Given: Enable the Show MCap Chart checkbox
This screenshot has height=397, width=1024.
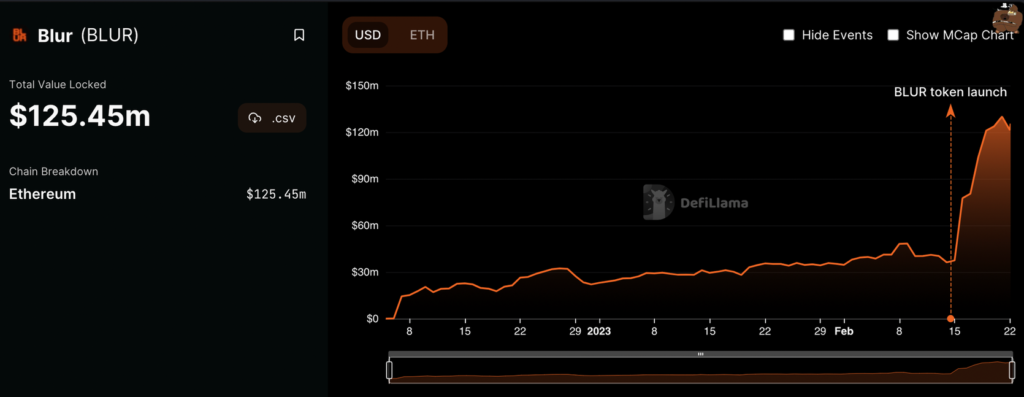Looking at the screenshot, I should point(893,35).
